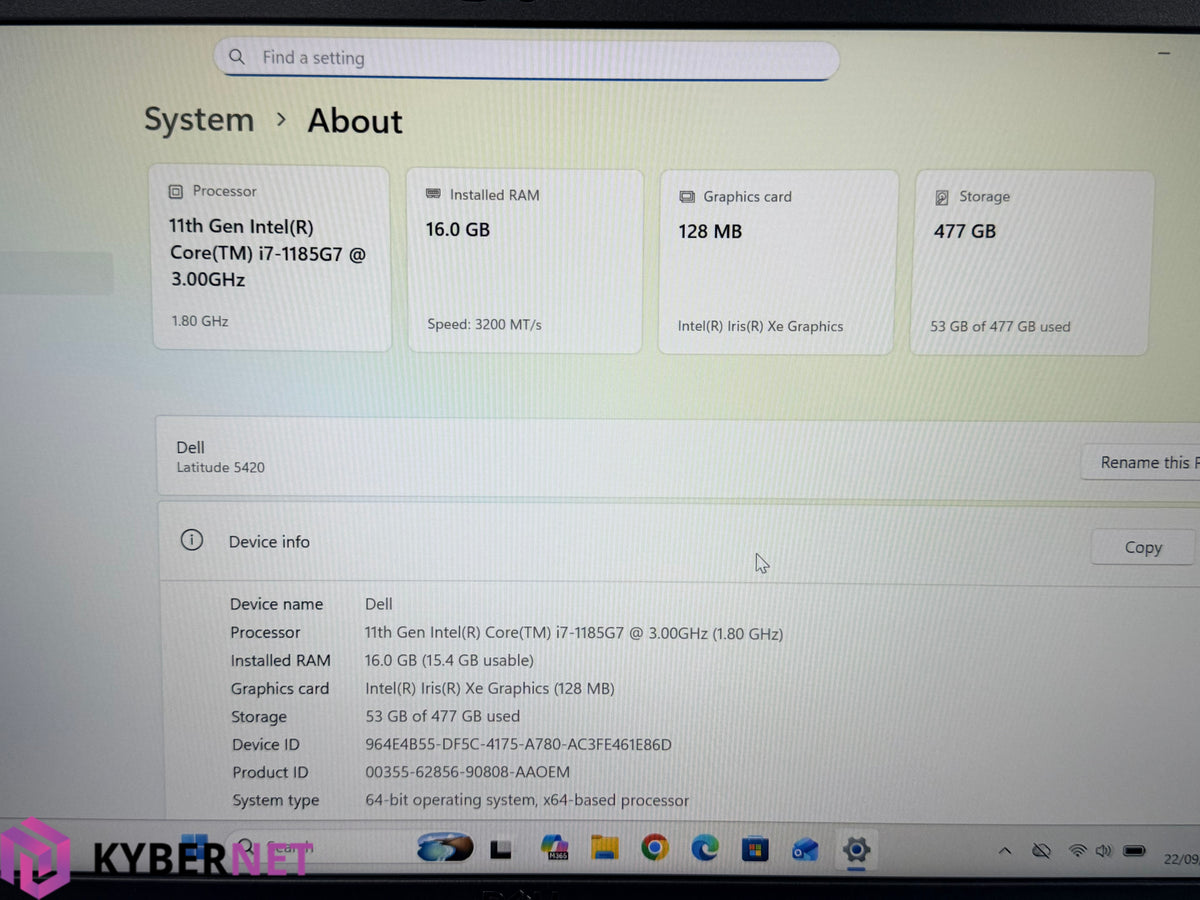This screenshot has height=900, width=1200.
Task: Click the search magnifier icon in settings
Action: [x=237, y=57]
